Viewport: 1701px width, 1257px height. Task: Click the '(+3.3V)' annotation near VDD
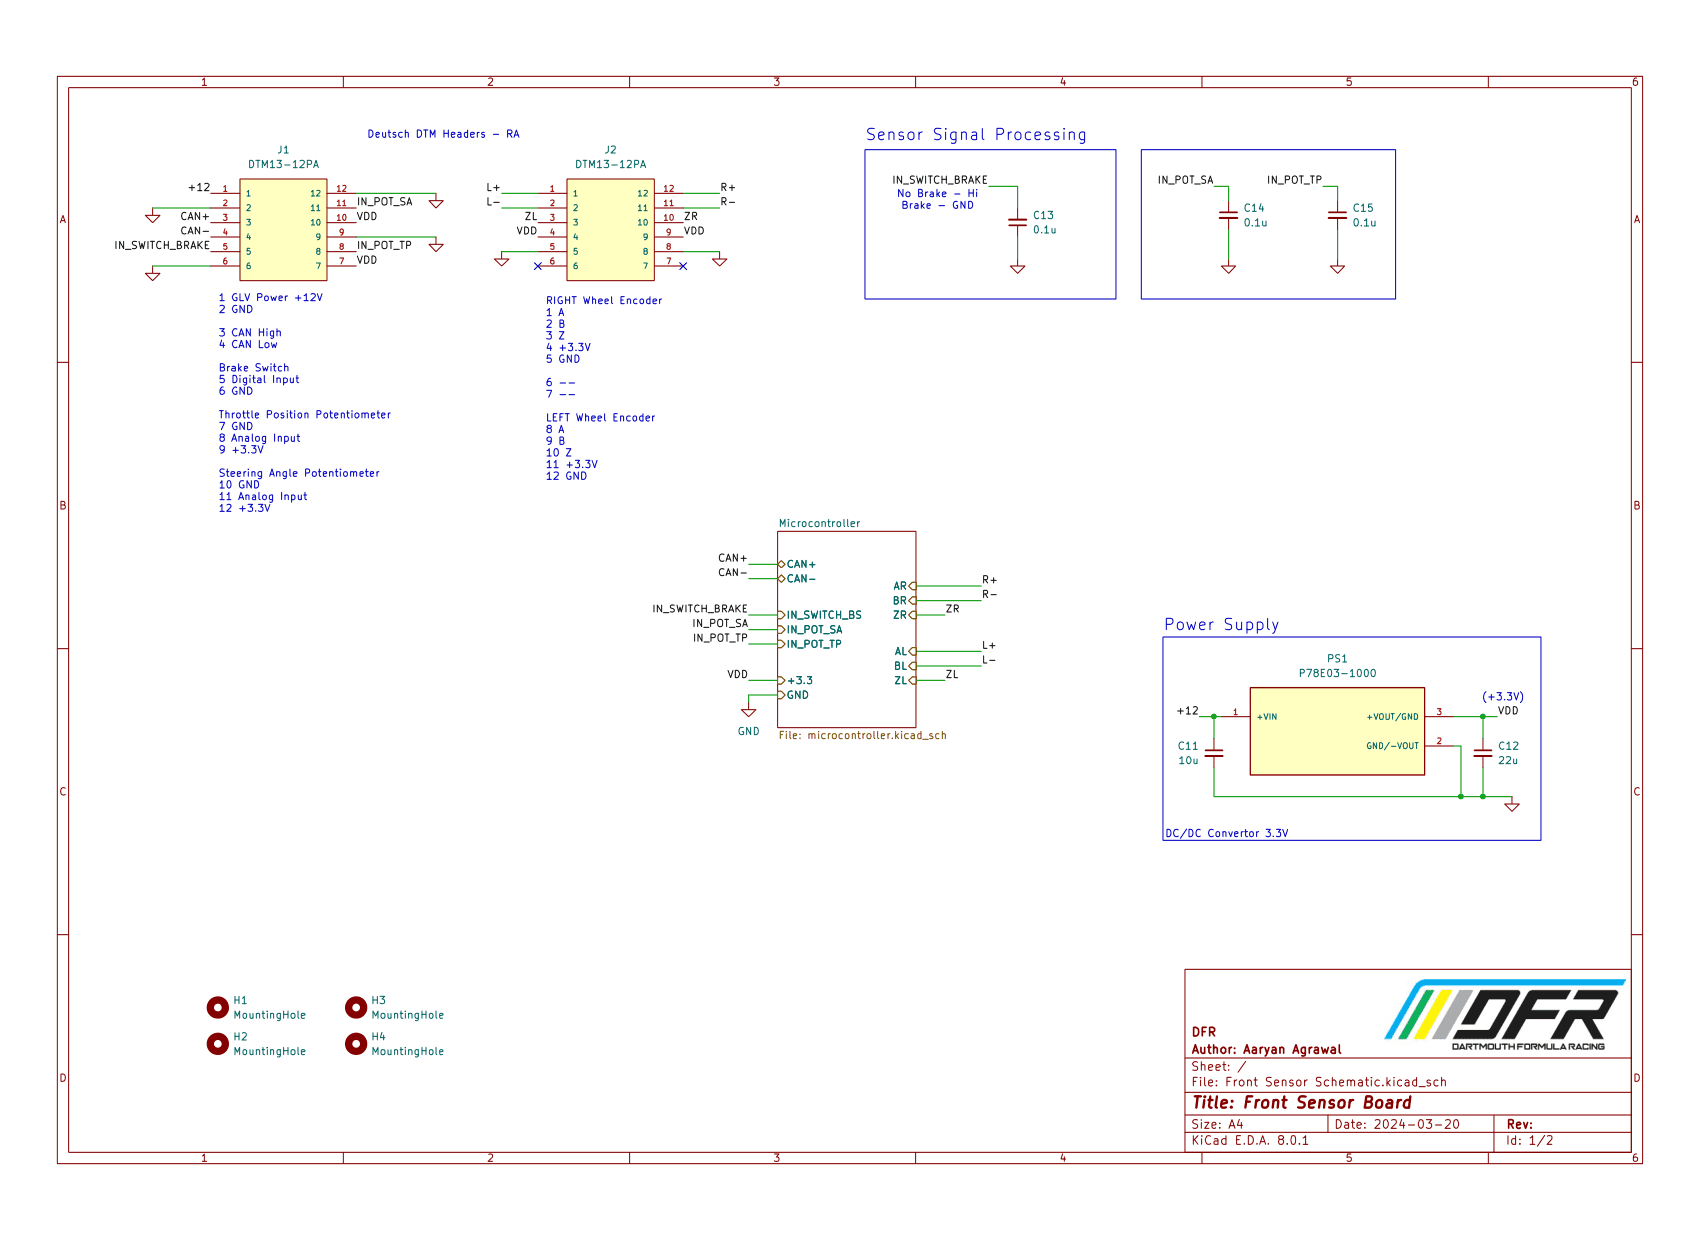pyautogui.click(x=1503, y=697)
